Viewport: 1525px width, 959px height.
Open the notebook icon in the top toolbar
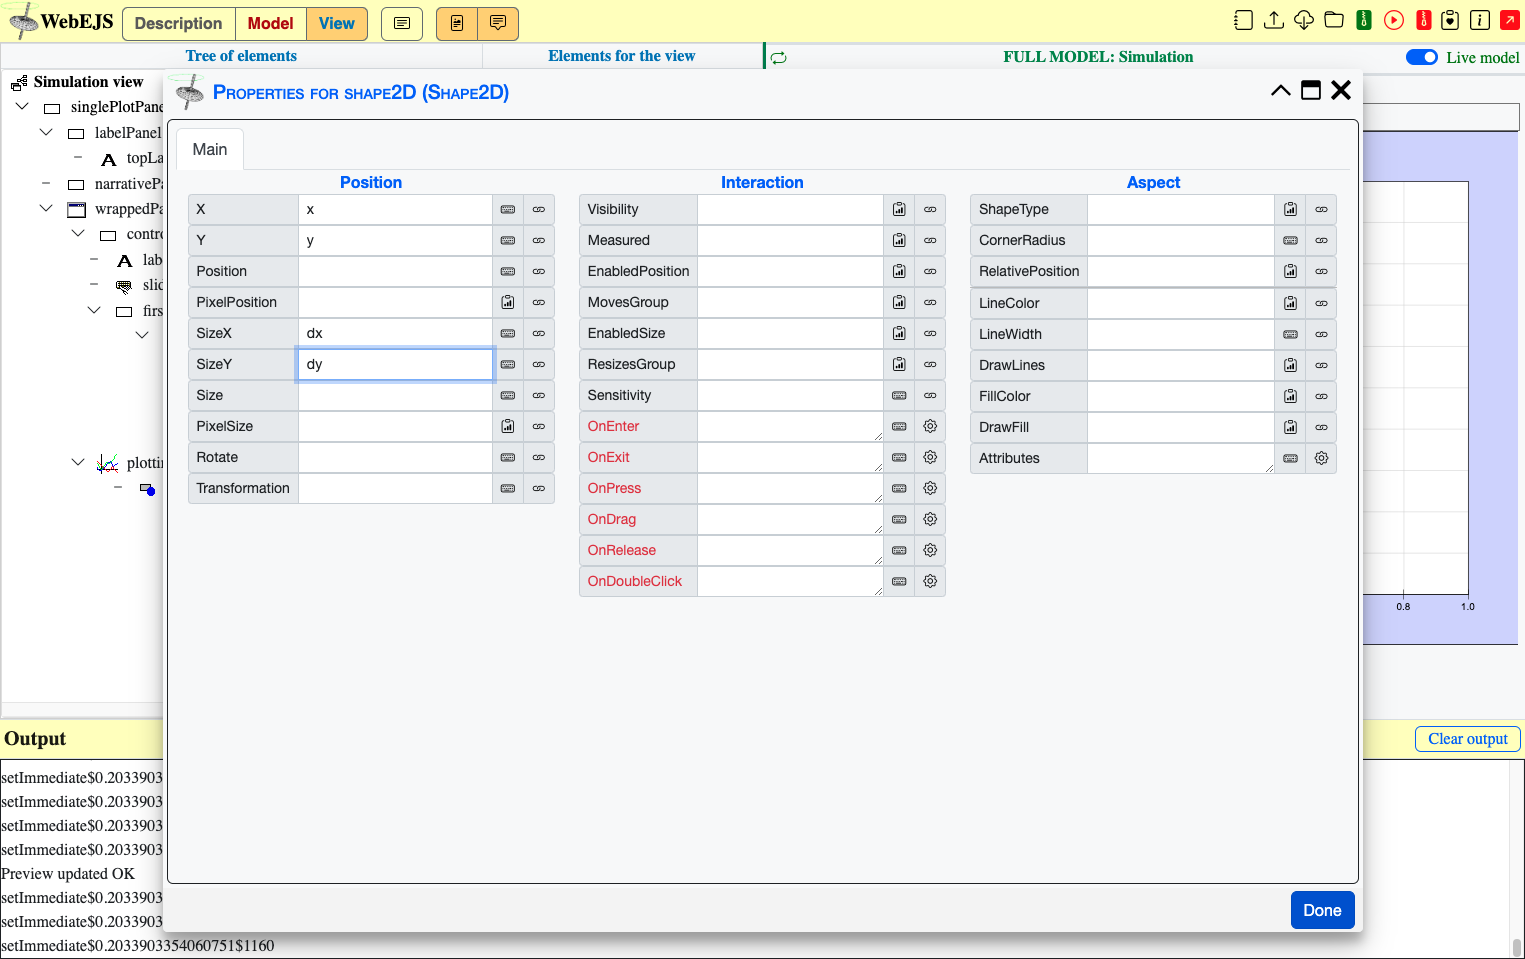coord(1243,20)
